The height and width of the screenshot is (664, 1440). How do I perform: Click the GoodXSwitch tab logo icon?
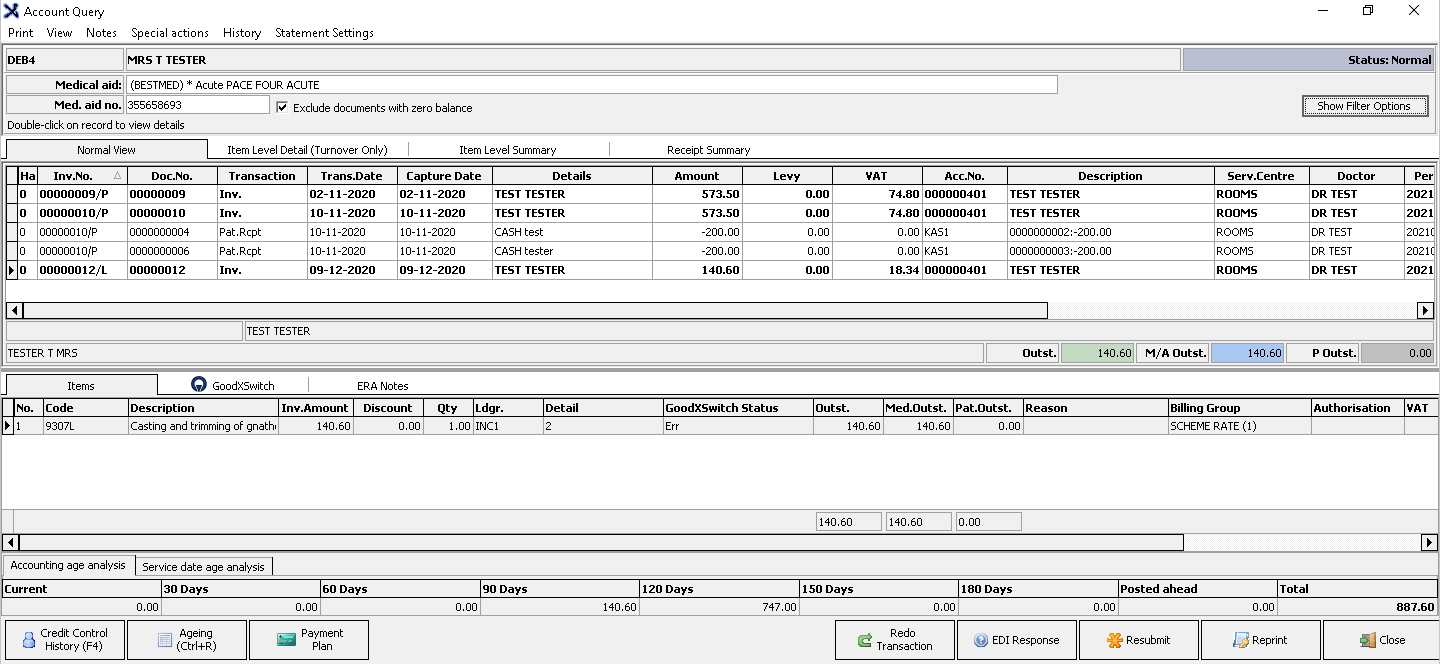pos(198,385)
